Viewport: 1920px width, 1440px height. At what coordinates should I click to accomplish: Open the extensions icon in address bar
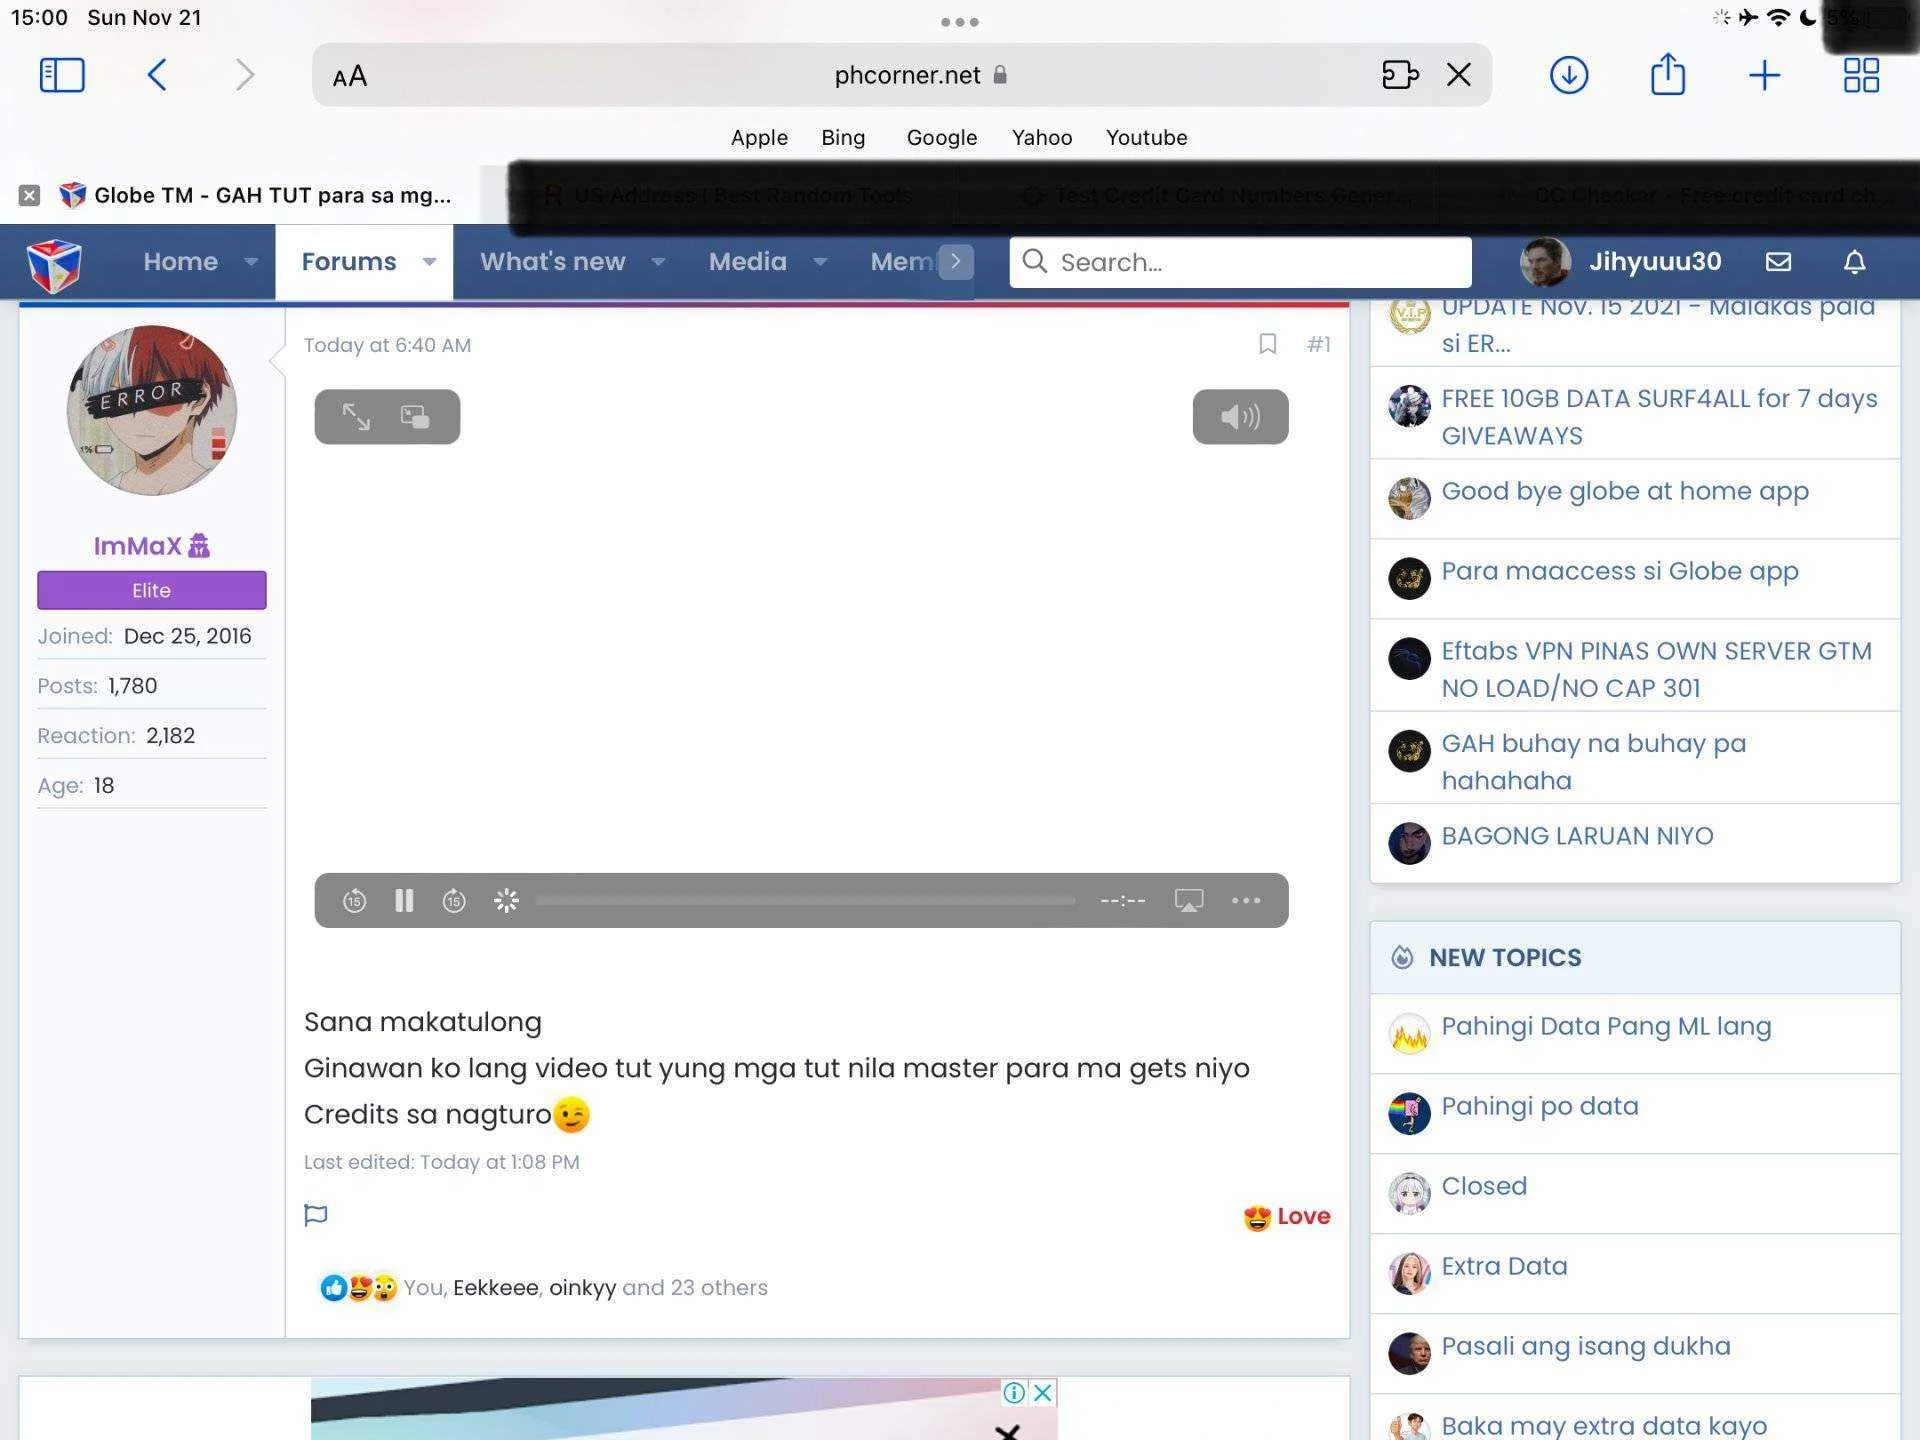click(x=1400, y=75)
